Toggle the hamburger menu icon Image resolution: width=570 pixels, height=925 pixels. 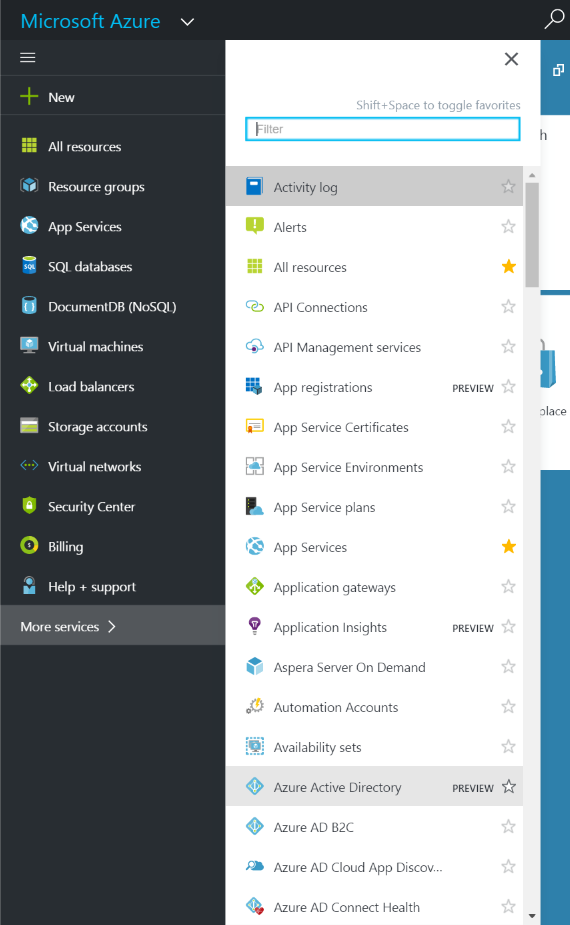[x=28, y=58]
